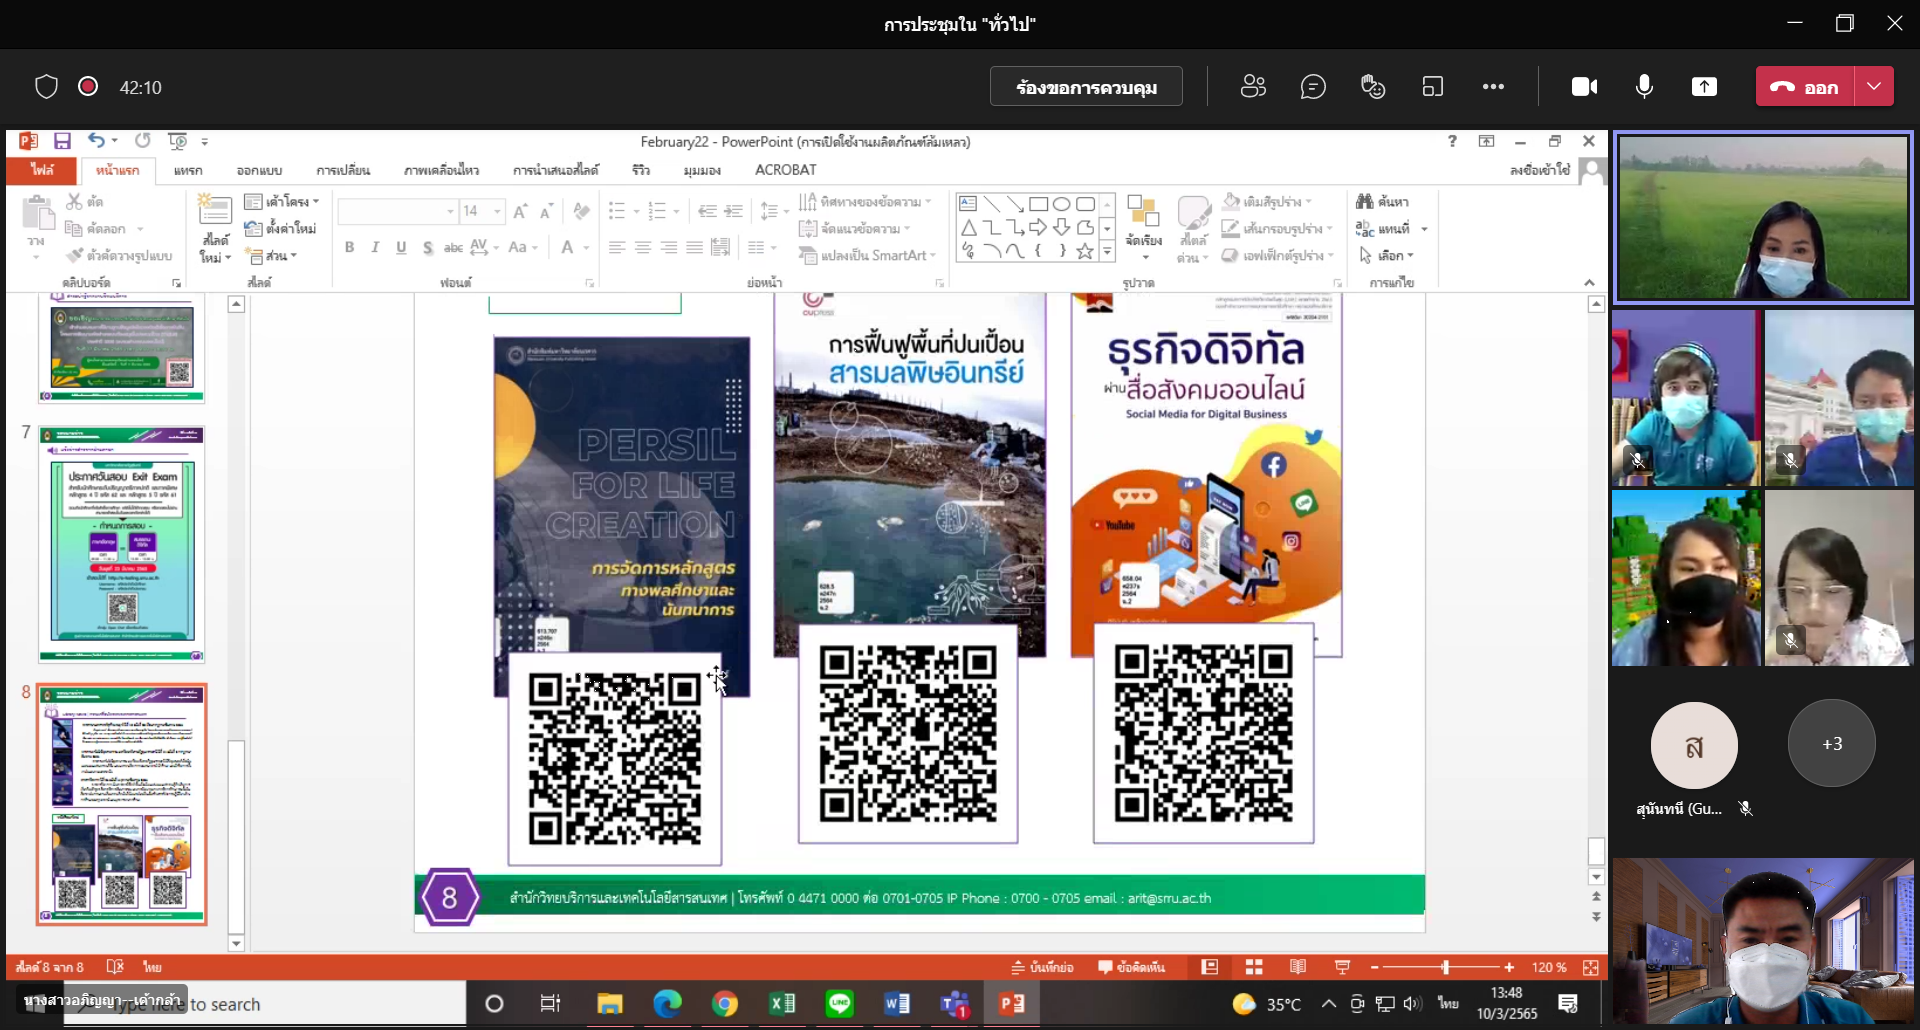Open Excel from the taskbar
The height and width of the screenshot is (1030, 1920).
click(783, 1003)
